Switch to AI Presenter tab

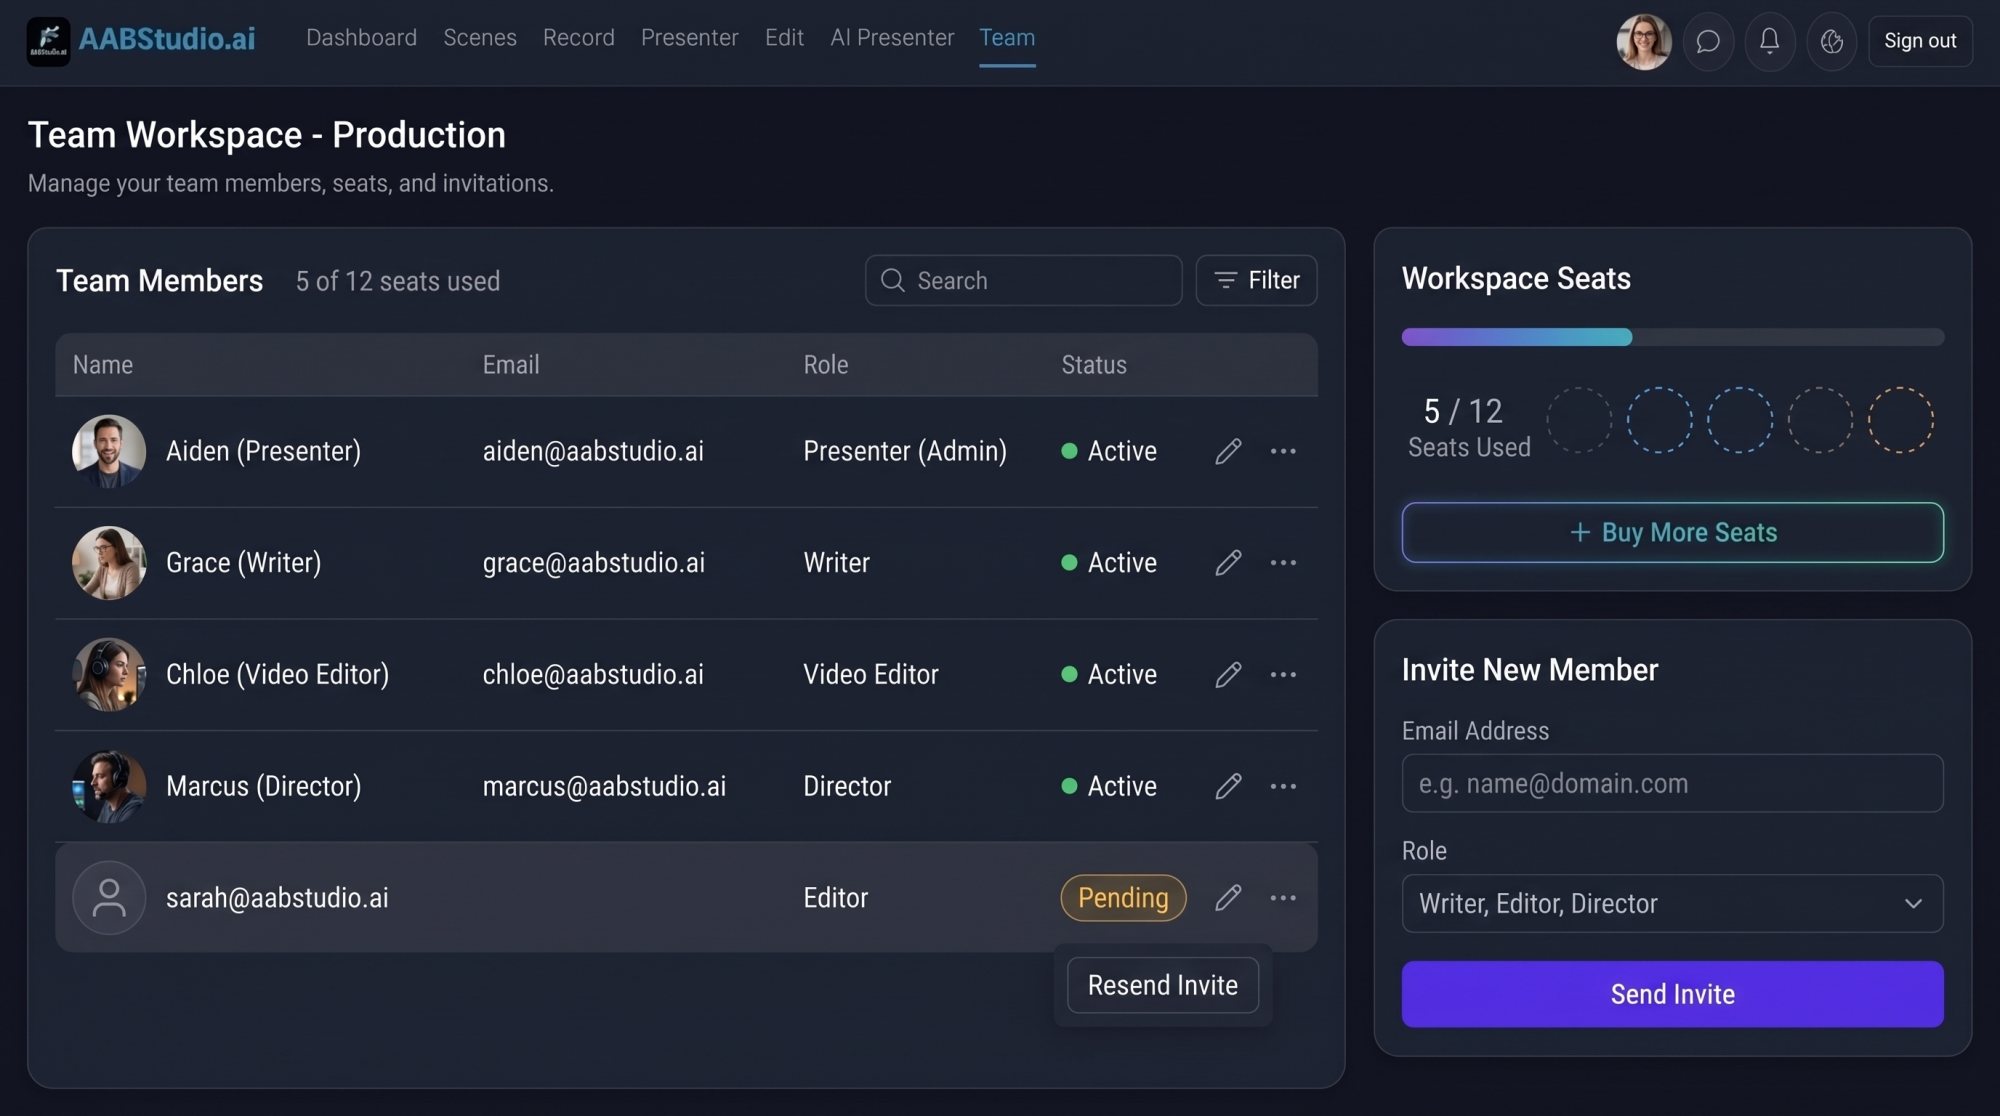click(x=892, y=38)
